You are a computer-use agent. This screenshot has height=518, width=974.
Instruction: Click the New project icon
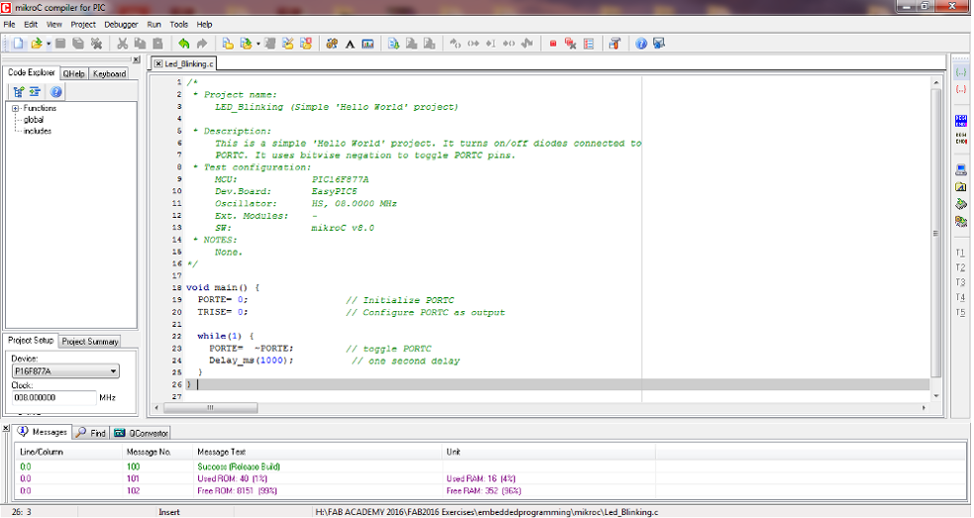[x=228, y=43]
